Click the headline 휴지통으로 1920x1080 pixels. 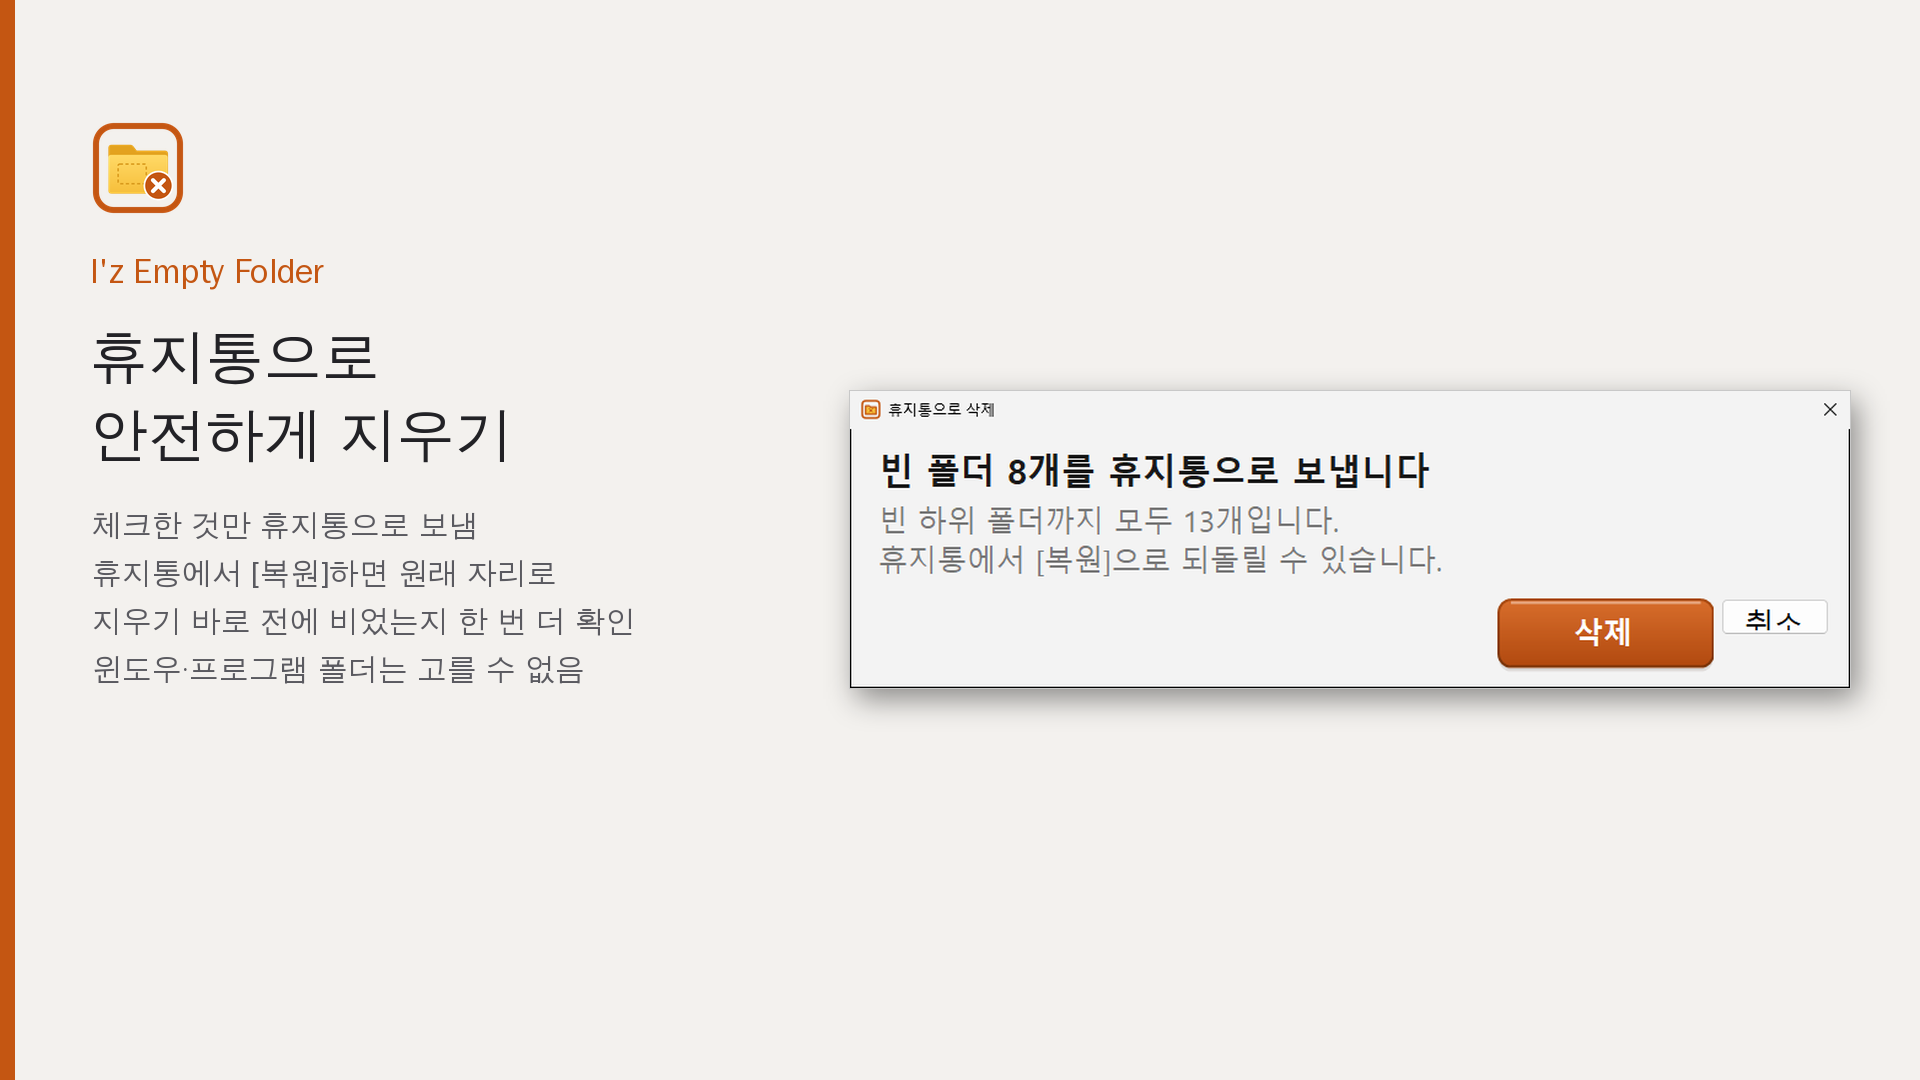(x=235, y=358)
